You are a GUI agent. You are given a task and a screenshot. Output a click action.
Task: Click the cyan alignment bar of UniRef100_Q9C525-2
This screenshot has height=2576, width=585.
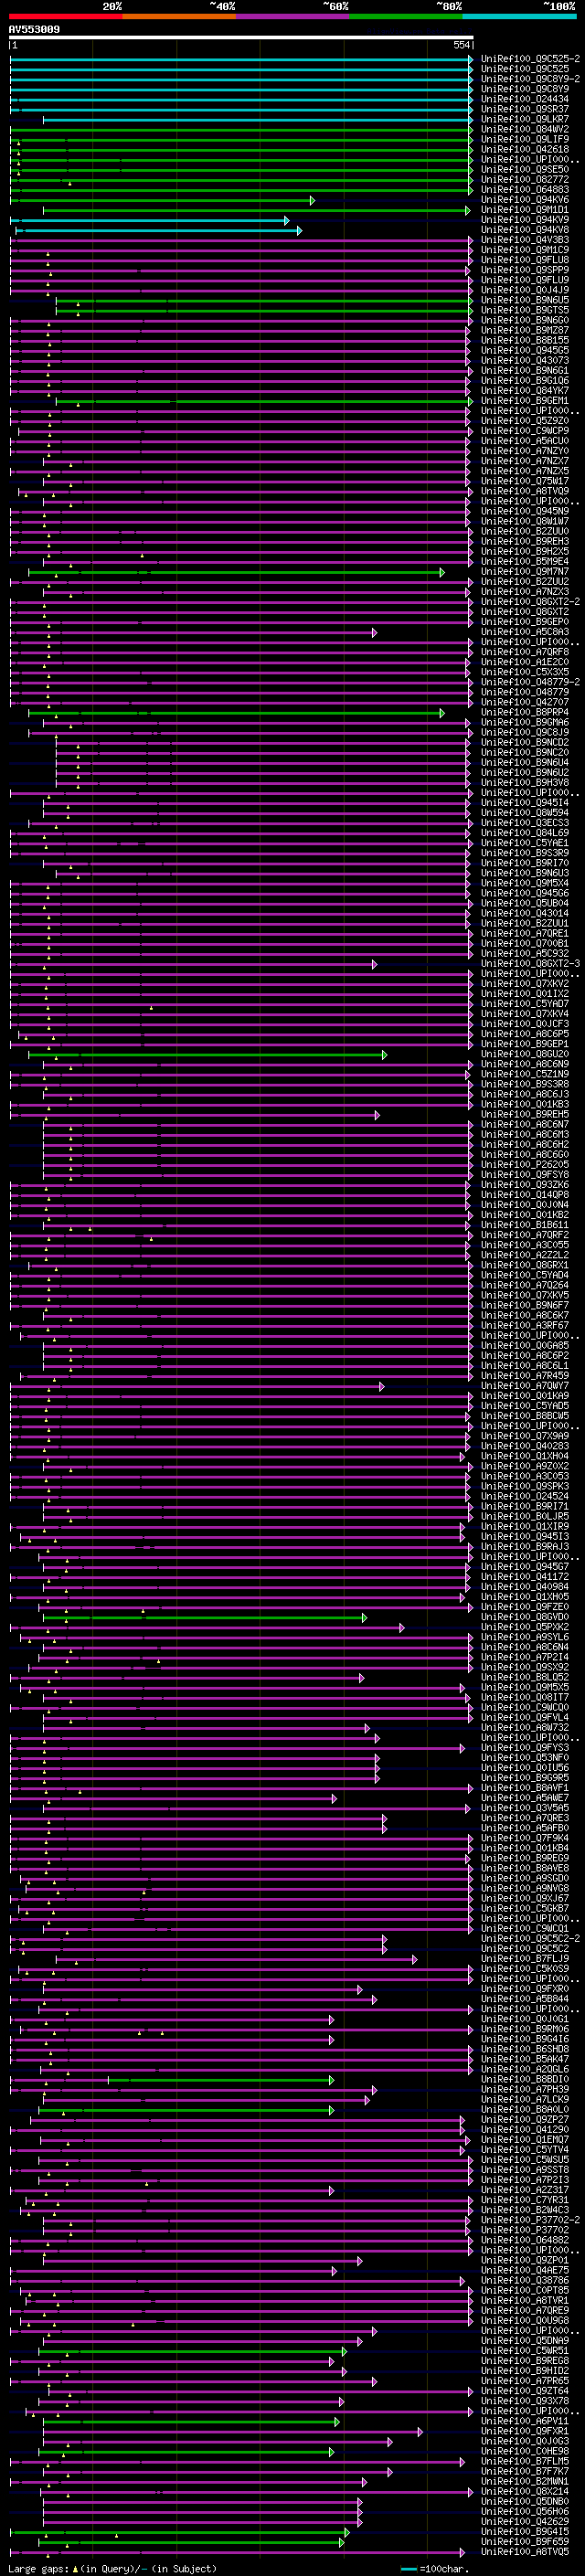tap(241, 59)
